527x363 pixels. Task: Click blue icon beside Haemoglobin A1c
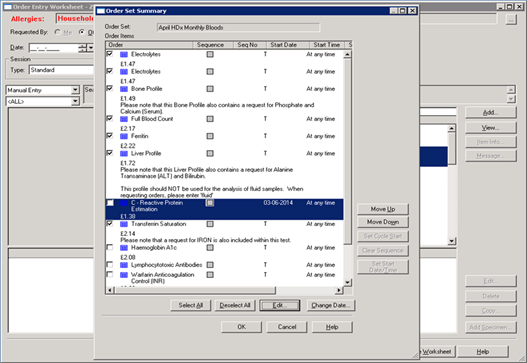(x=124, y=248)
